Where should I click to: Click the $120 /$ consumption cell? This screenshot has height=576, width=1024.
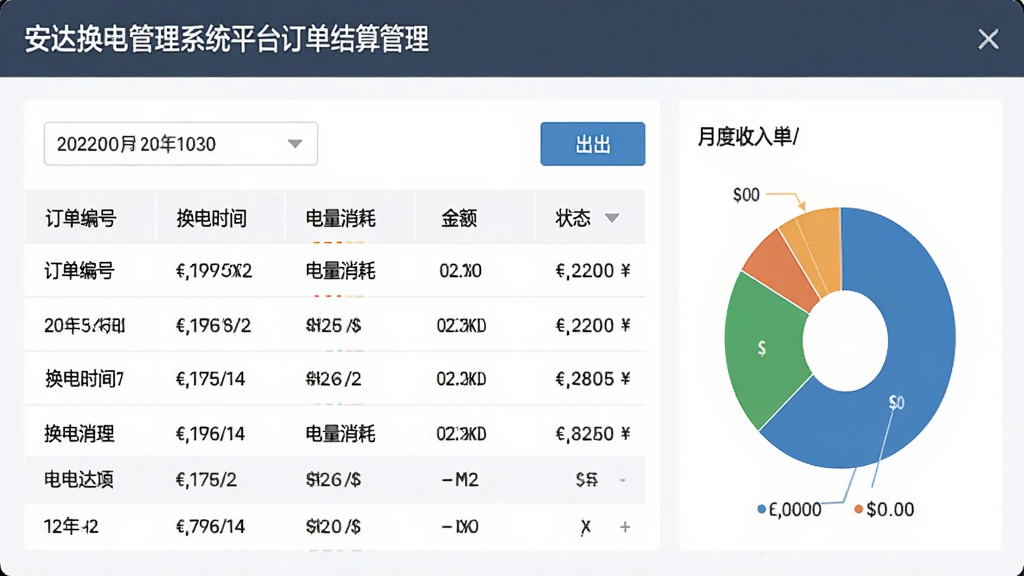(x=333, y=526)
